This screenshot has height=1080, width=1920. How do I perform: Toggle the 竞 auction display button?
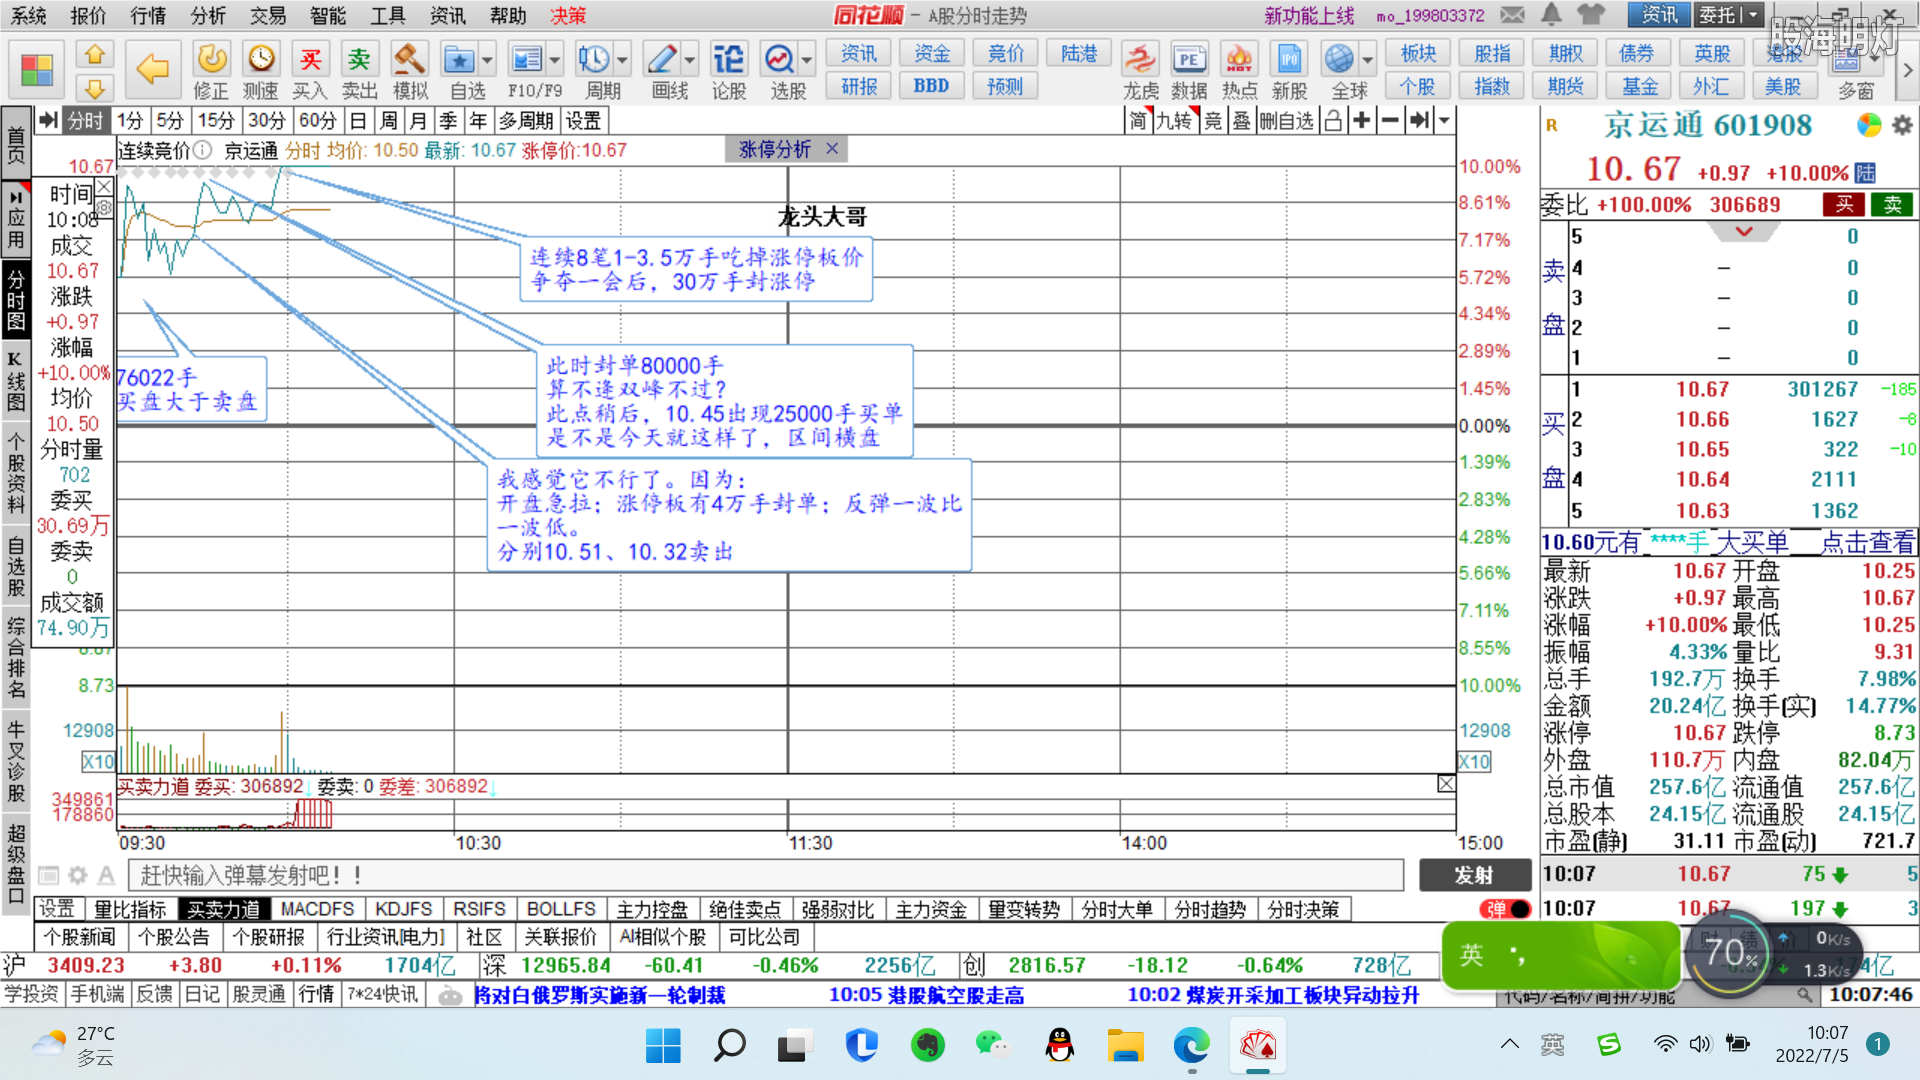1213,121
